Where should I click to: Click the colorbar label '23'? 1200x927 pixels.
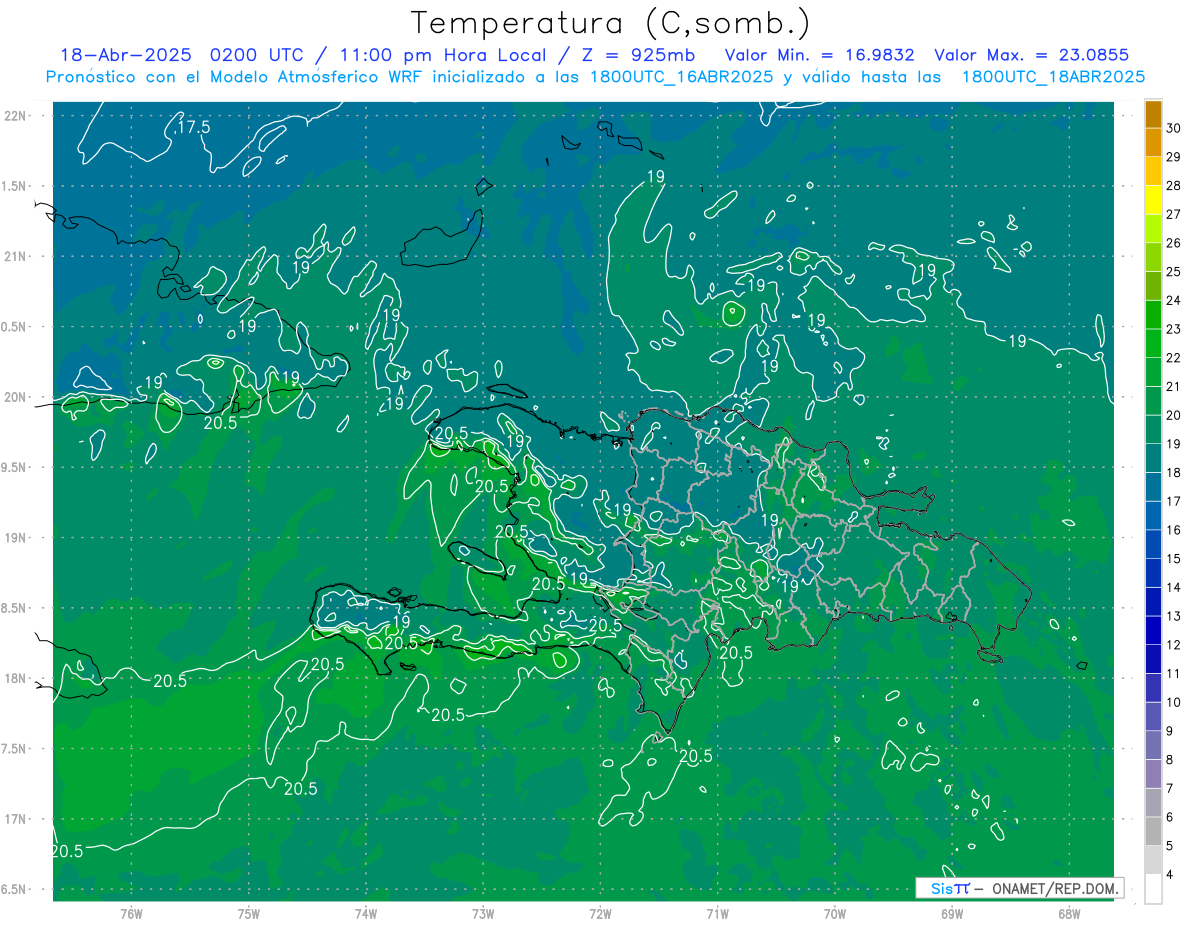click(1174, 329)
